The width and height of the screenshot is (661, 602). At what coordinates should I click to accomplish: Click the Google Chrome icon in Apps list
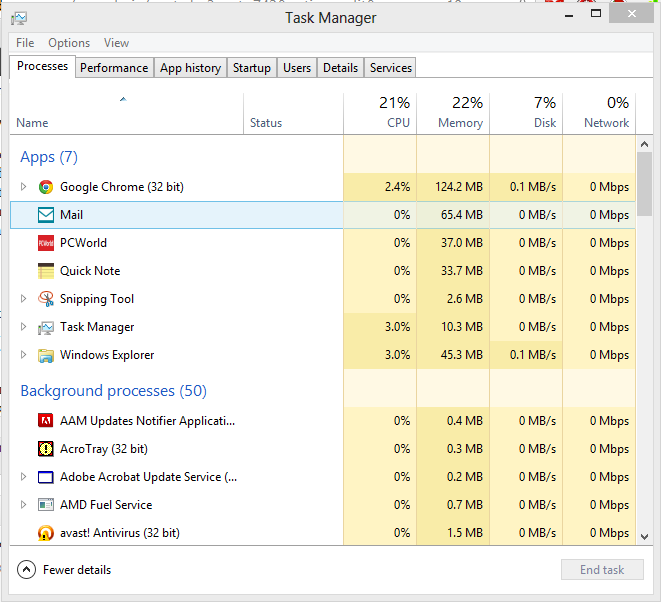[46, 187]
